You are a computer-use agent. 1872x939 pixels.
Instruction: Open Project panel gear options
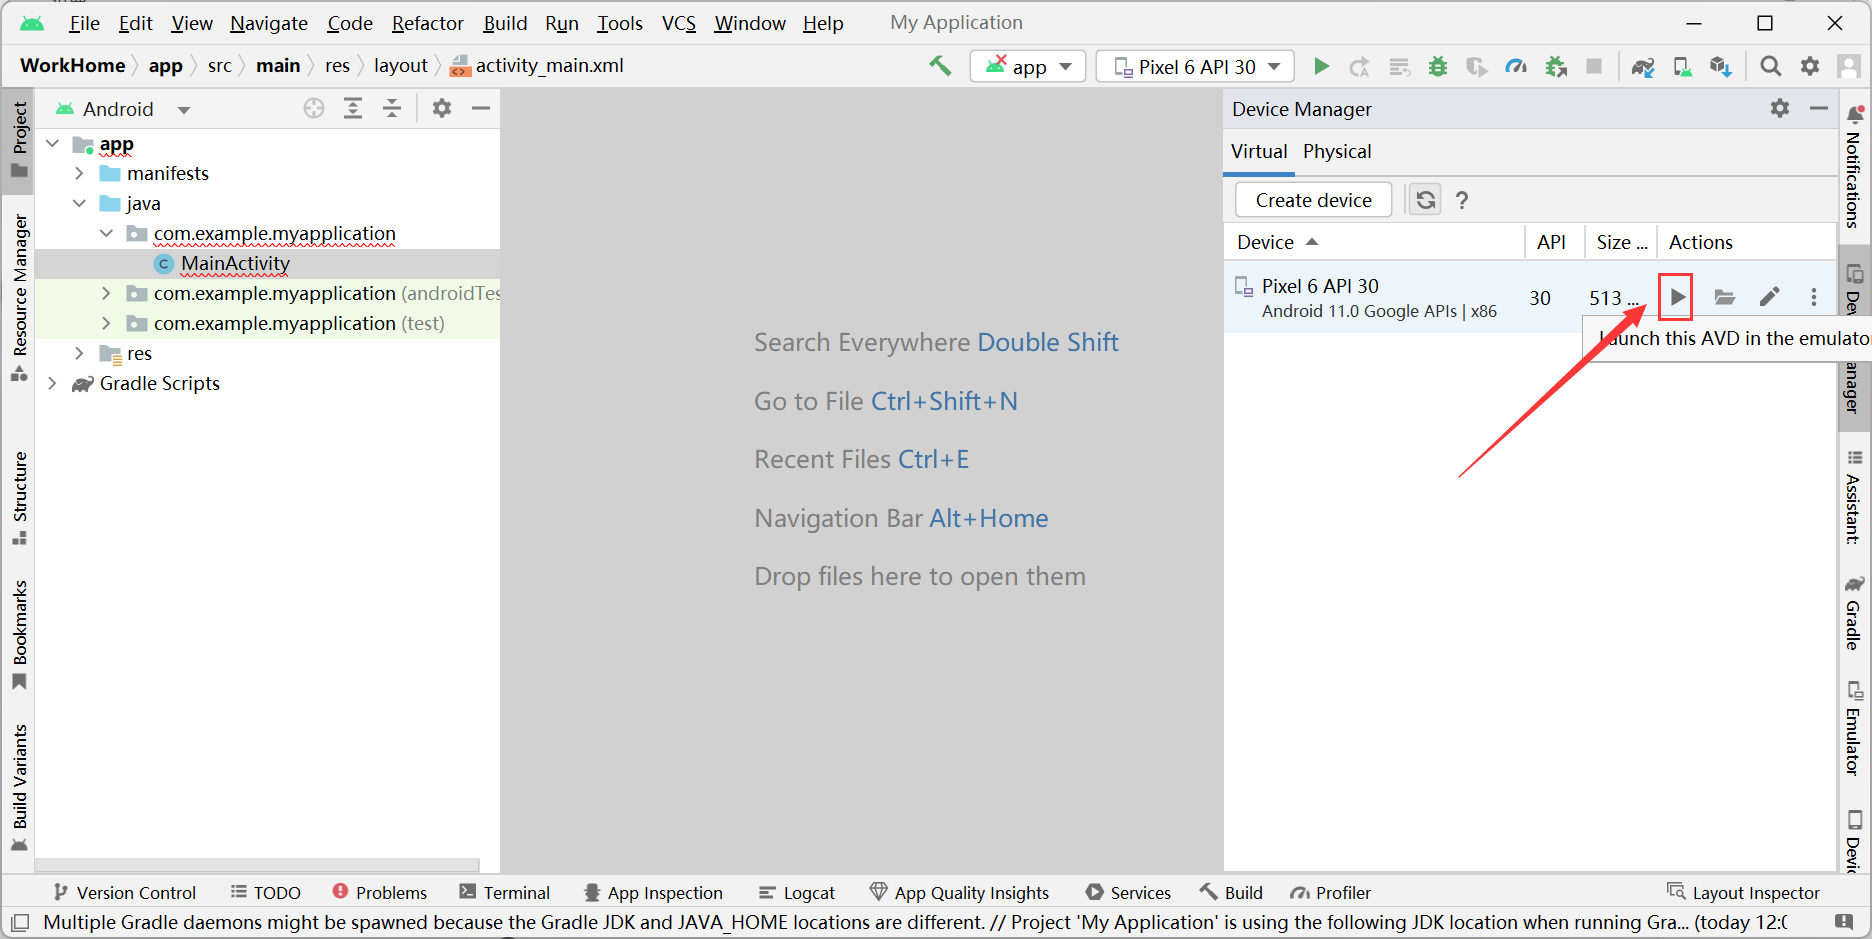[442, 108]
